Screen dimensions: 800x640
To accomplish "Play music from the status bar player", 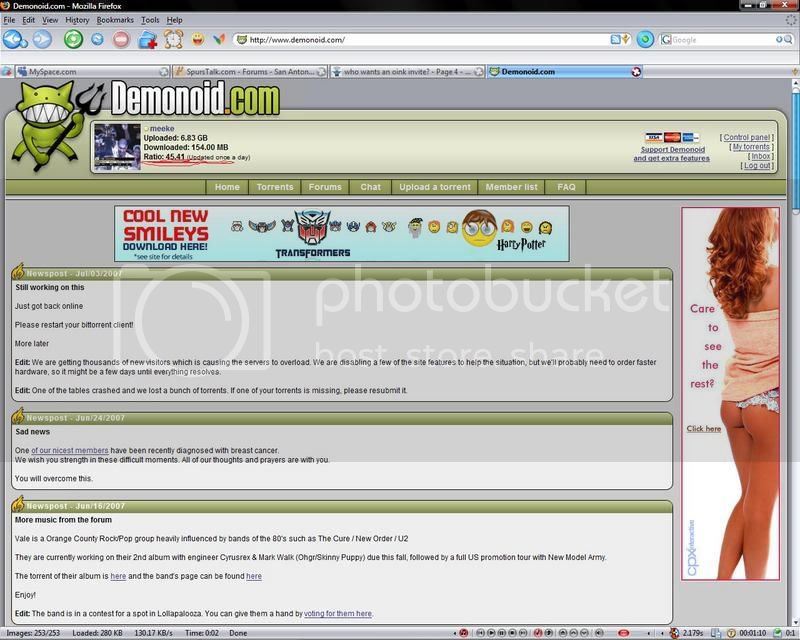I will 491,633.
